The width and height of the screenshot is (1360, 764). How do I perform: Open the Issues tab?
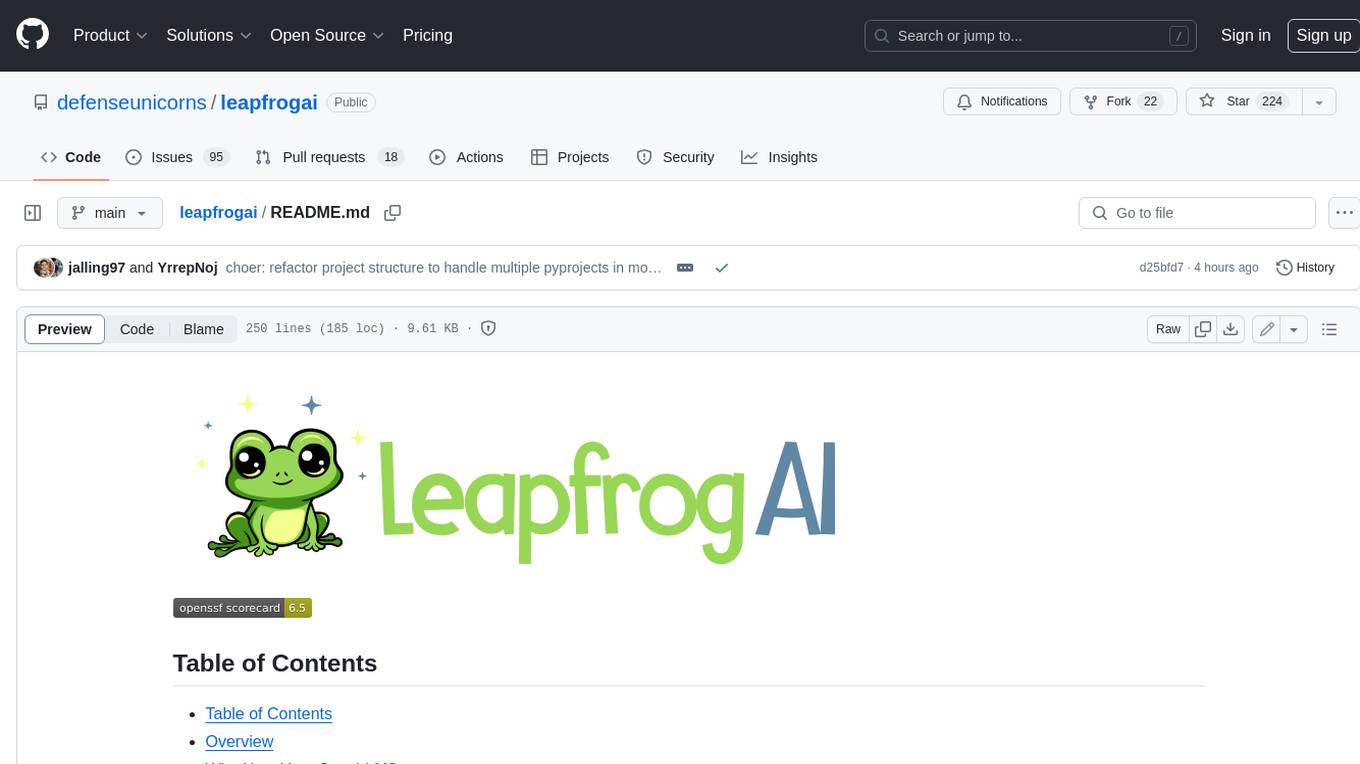point(177,157)
